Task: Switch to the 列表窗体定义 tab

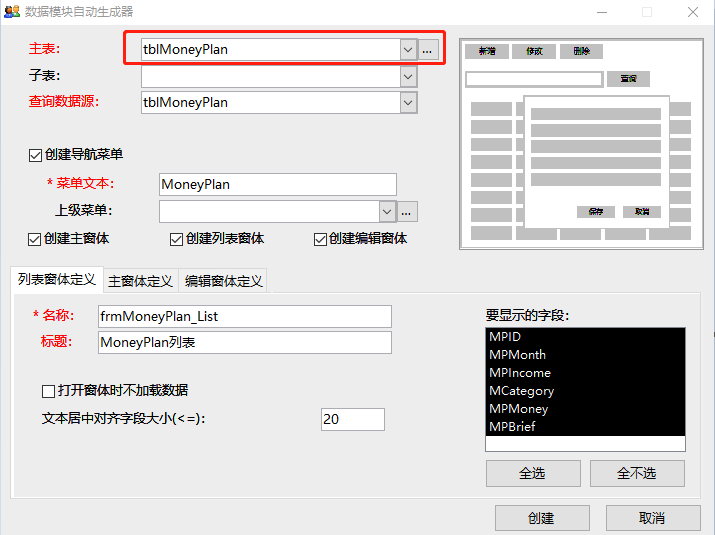Action: pos(57,279)
